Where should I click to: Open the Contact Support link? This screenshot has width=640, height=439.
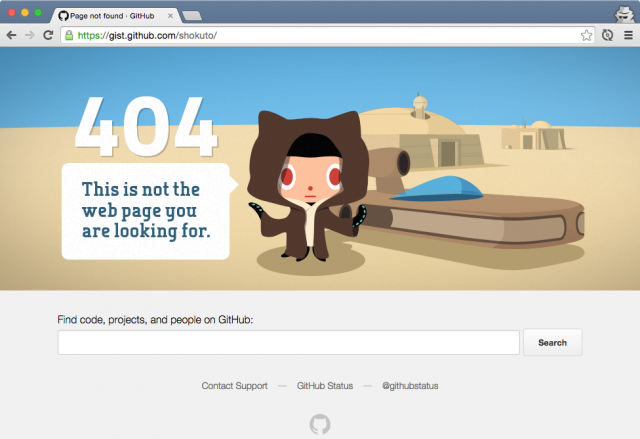(234, 386)
